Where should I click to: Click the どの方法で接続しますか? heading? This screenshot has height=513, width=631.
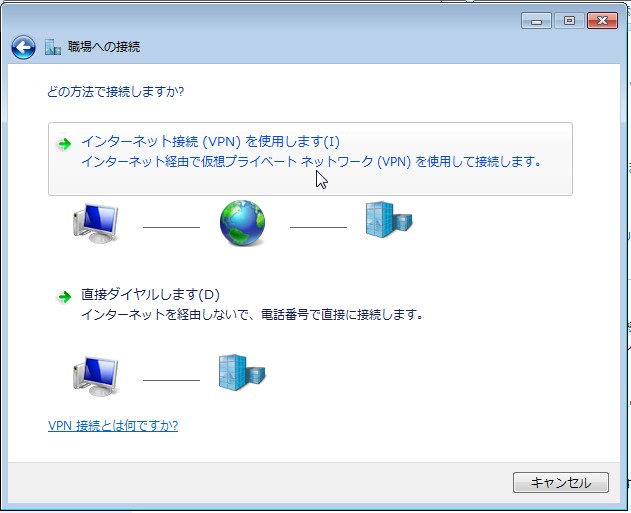coord(115,92)
